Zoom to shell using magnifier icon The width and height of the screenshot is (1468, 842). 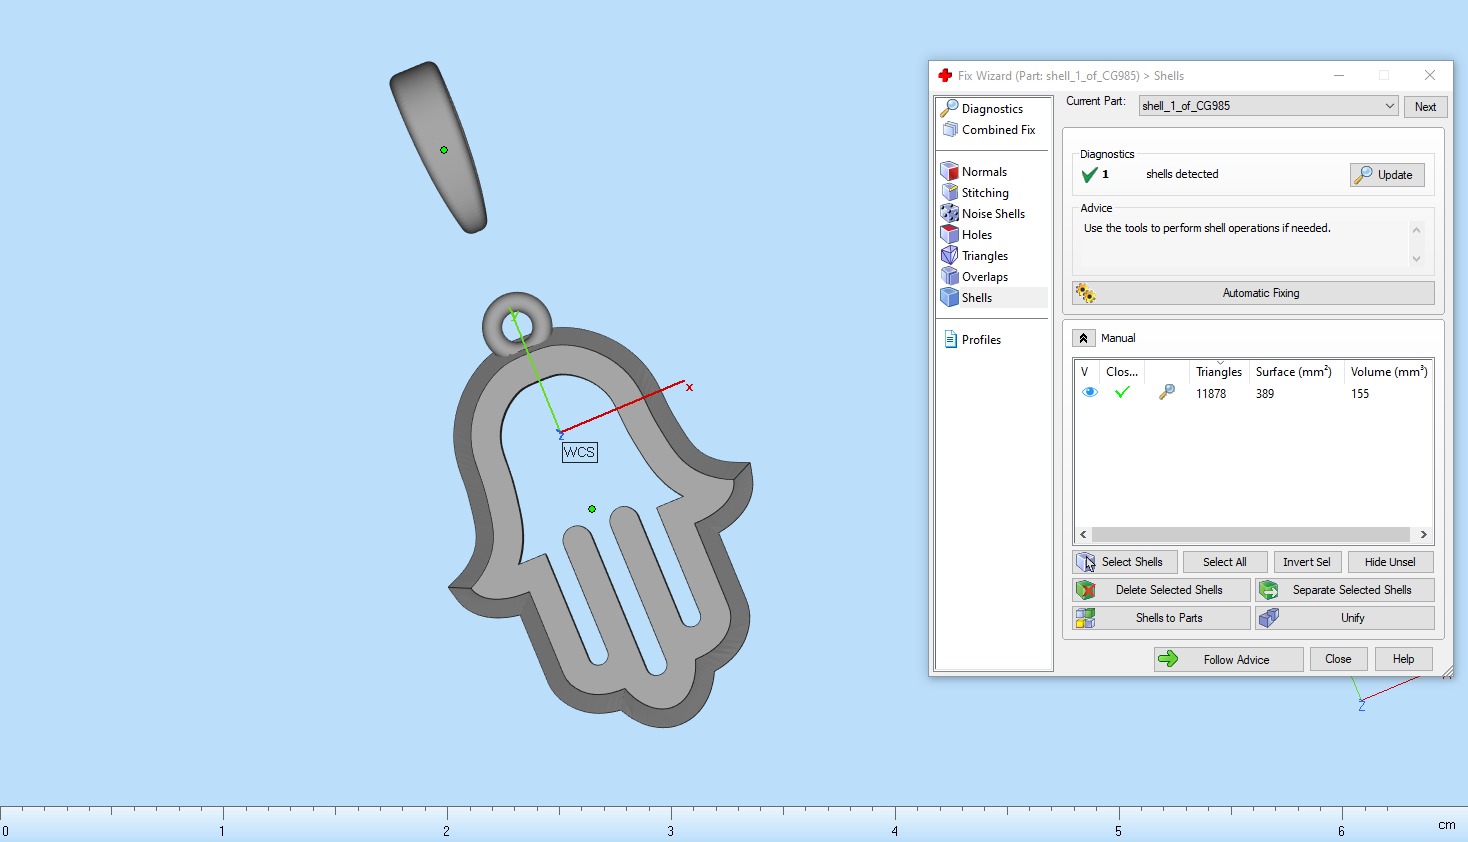click(x=1166, y=393)
